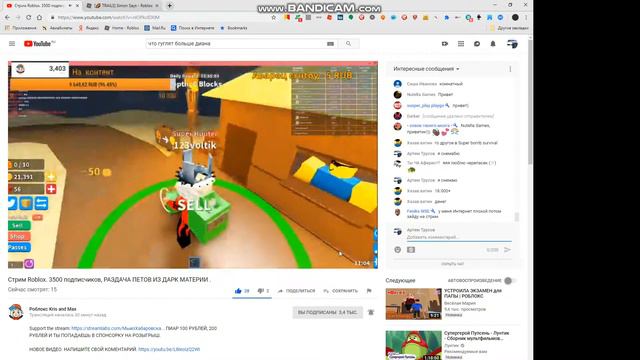Screen dimensions: 640x360
Task: Go to the browser home page
Action: point(39,18)
